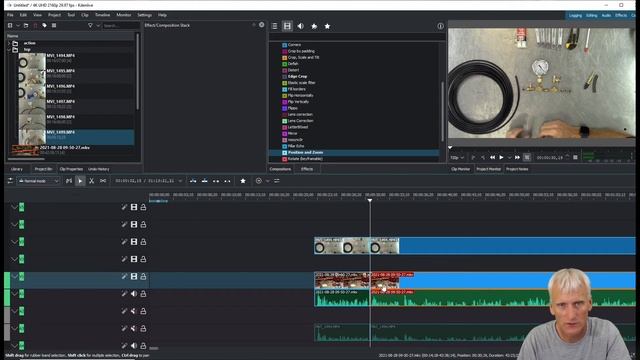The width and height of the screenshot is (640, 360).
Task: Switch to the Undo History tab
Action: tap(98, 169)
